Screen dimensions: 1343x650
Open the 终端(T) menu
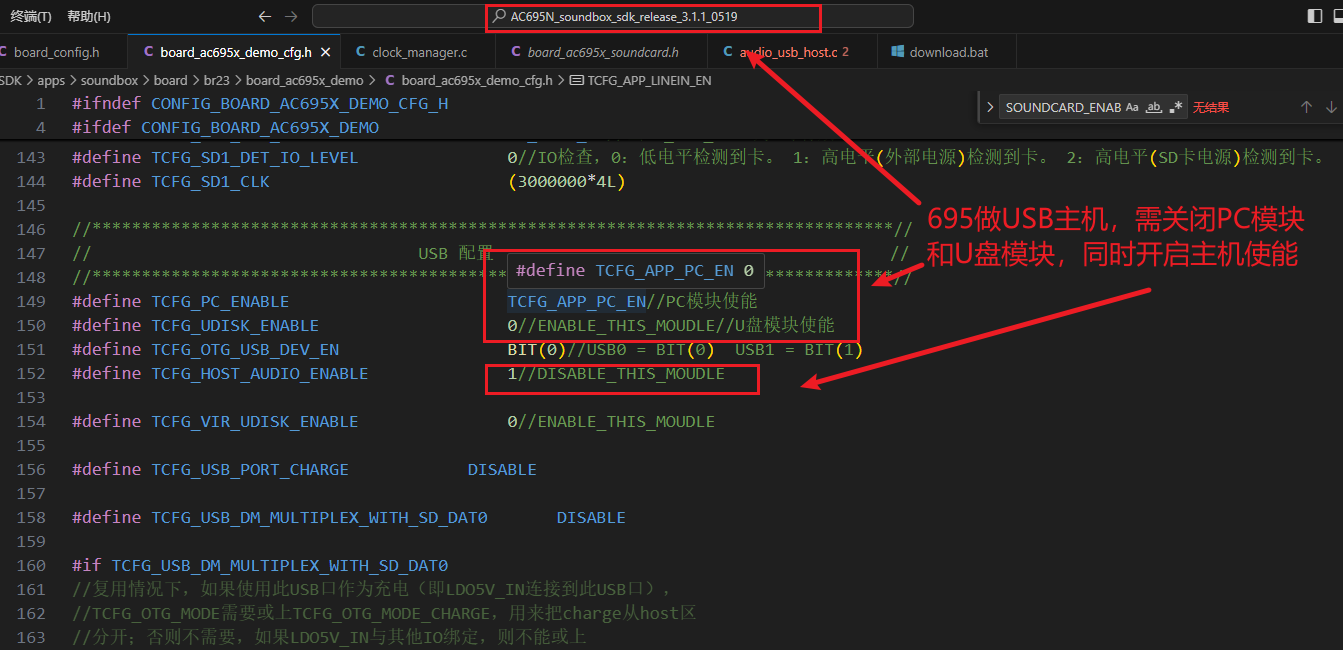pos(31,16)
